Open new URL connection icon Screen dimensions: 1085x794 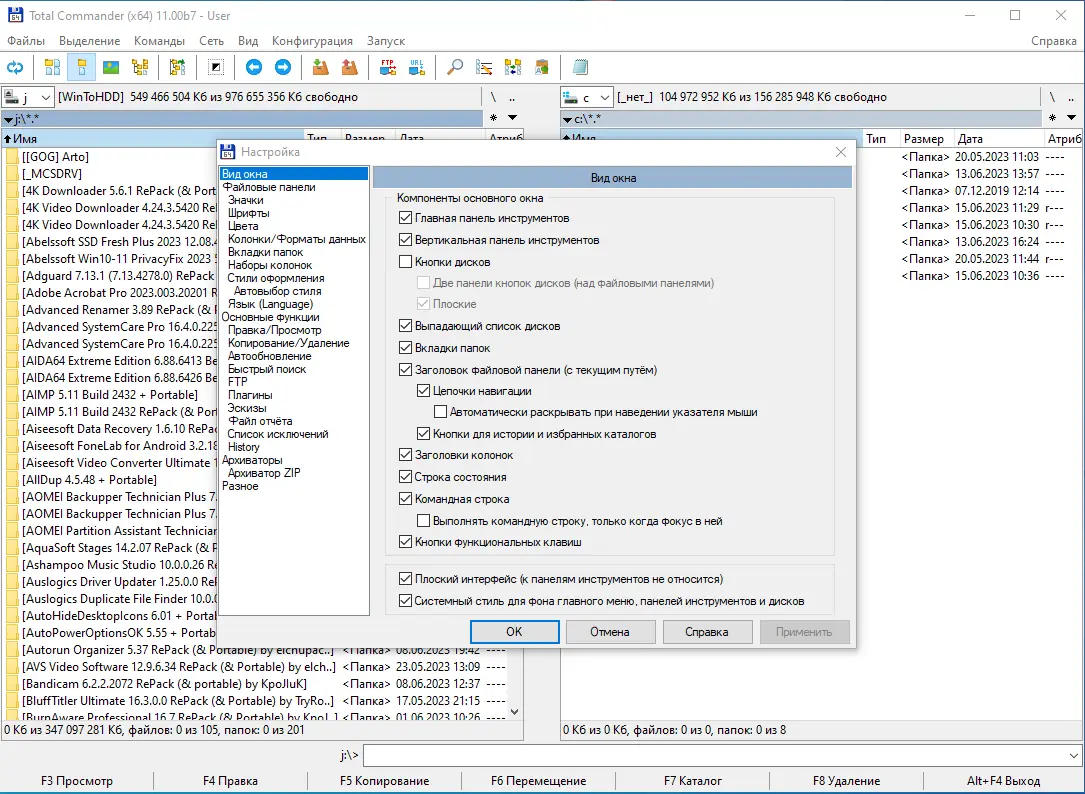tap(417, 67)
